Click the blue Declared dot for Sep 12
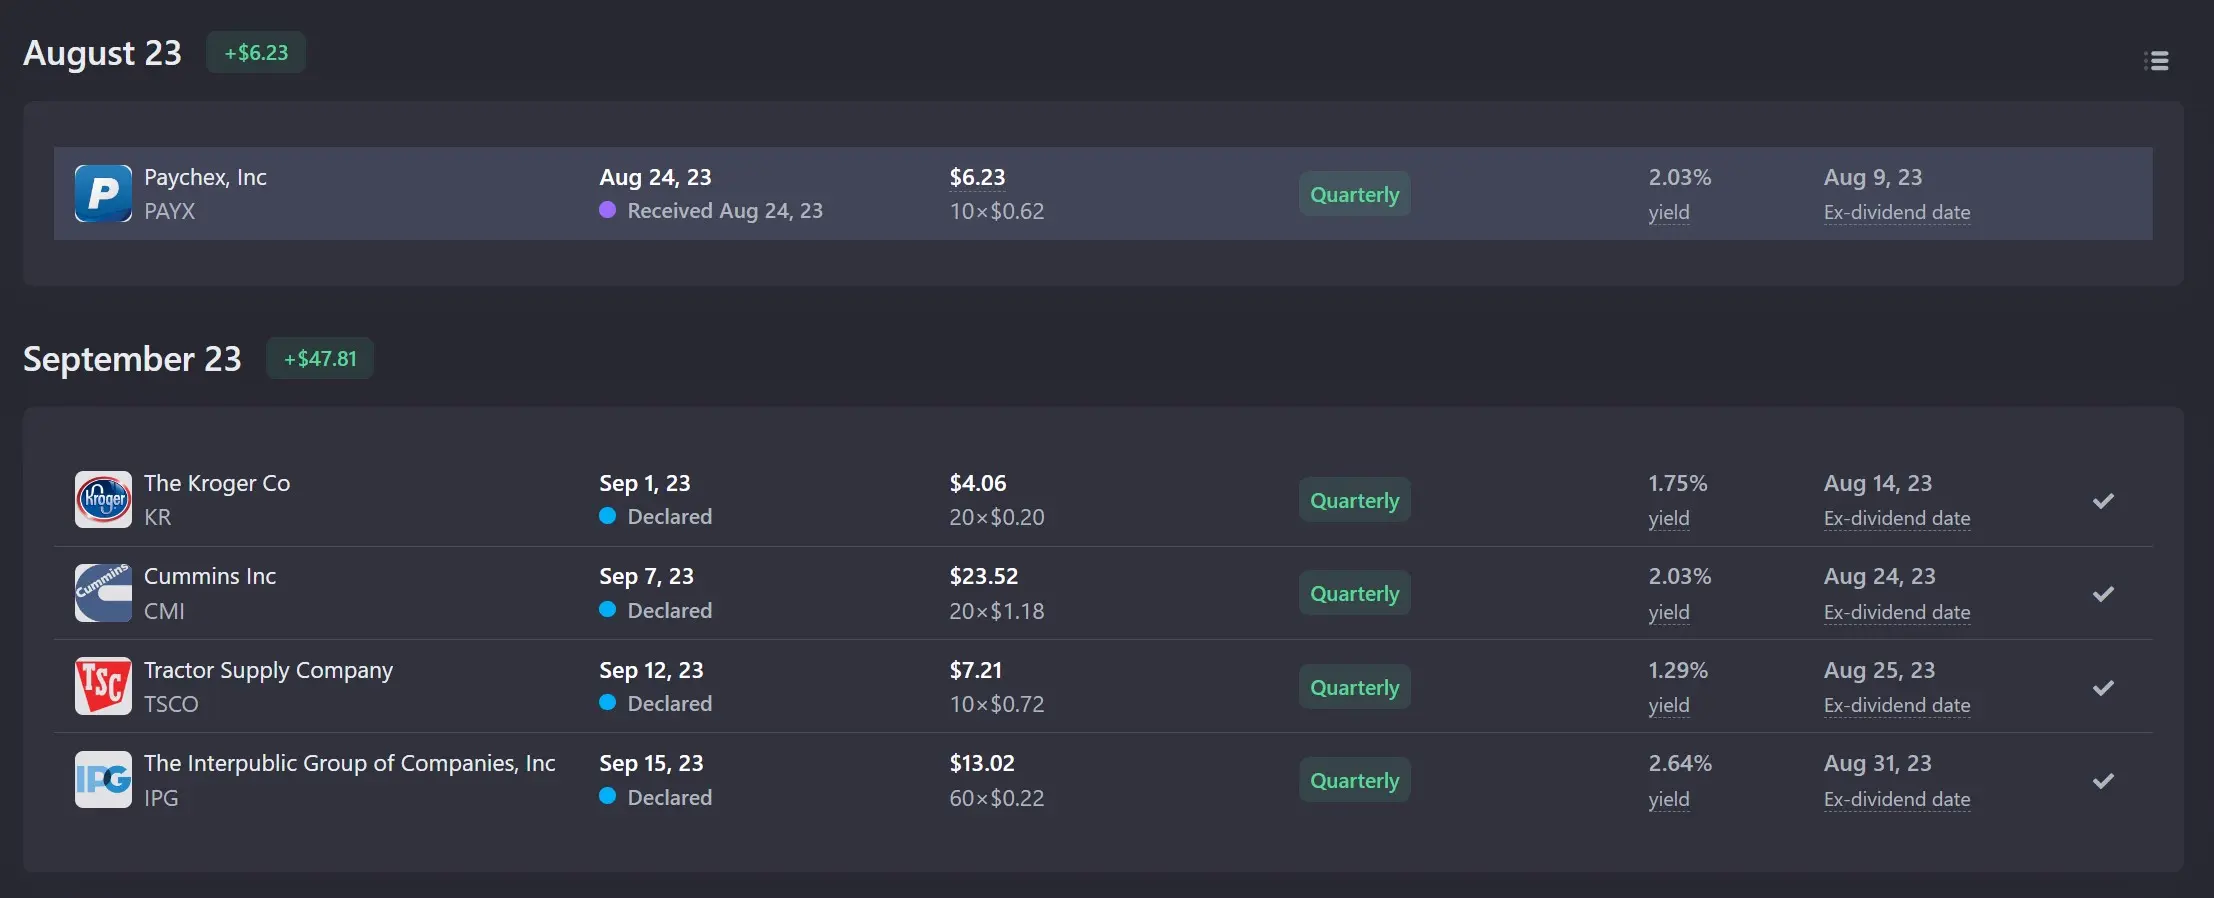This screenshot has height=898, width=2214. (607, 703)
